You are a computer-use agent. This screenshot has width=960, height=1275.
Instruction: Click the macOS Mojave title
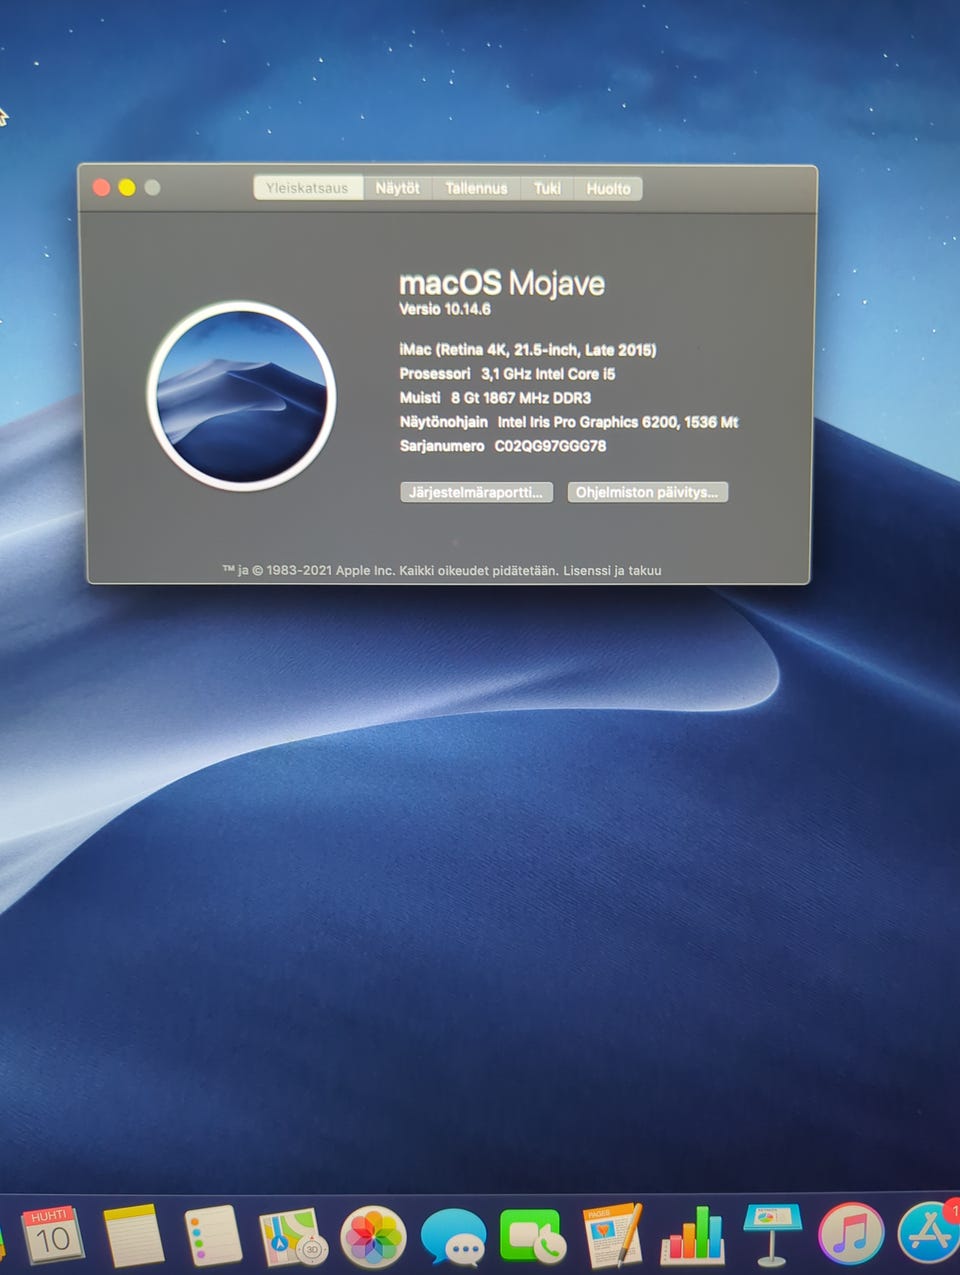(x=502, y=283)
